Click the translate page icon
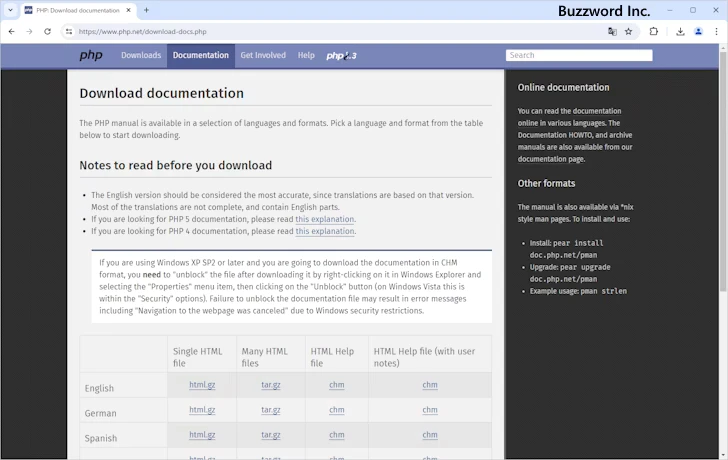The width and height of the screenshot is (728, 460). pos(612,32)
